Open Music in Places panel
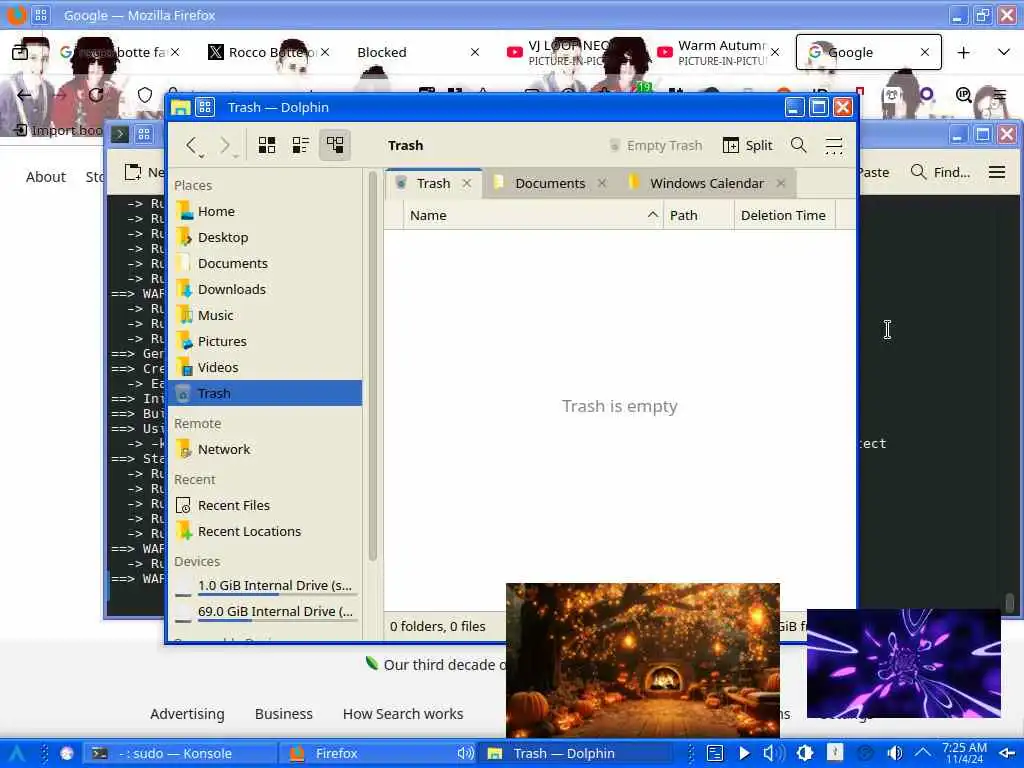 click(264, 315)
